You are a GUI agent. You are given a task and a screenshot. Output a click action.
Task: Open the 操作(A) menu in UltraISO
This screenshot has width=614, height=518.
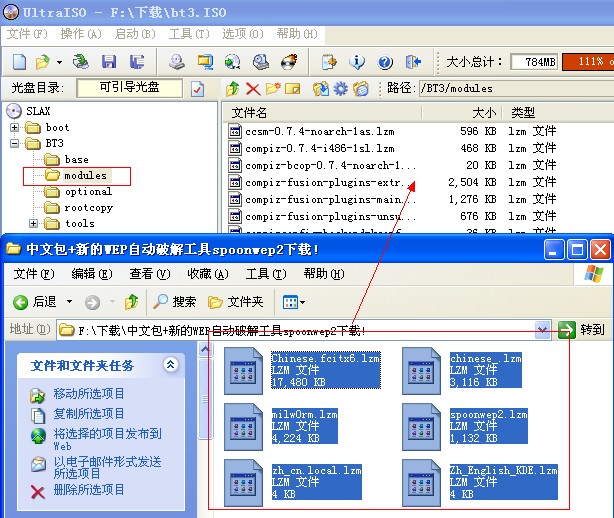tap(81, 34)
